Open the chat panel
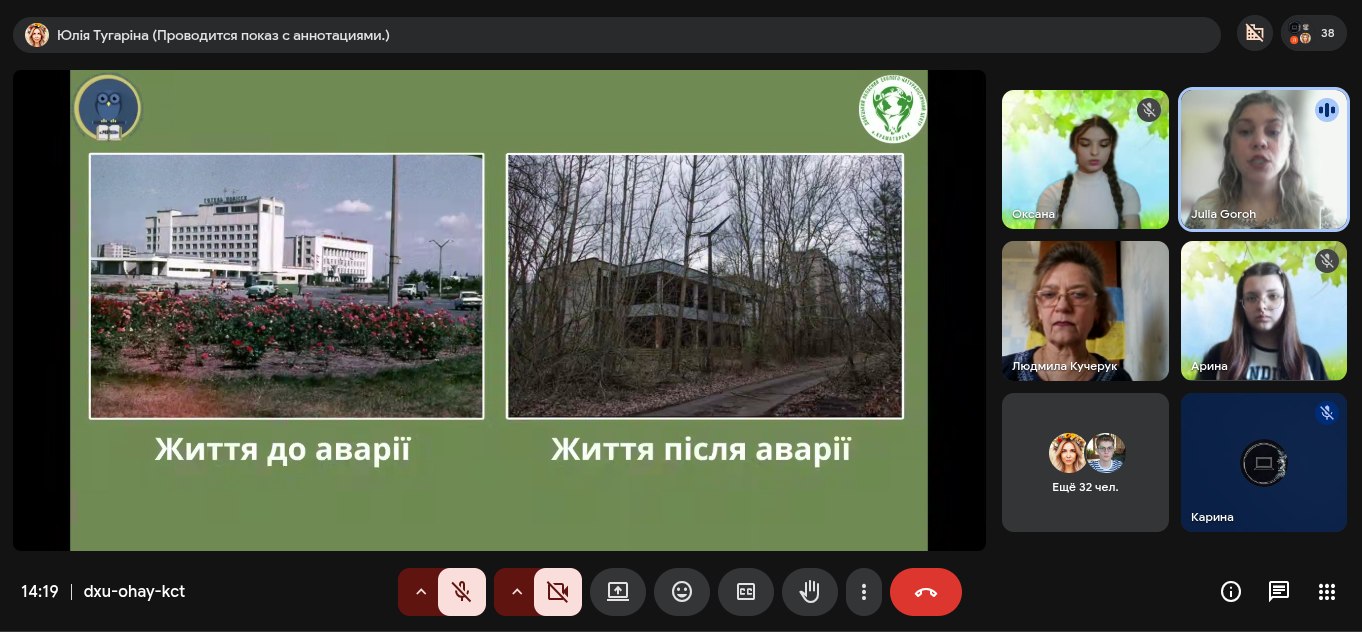Viewport: 1362px width, 632px height. coord(1279,592)
